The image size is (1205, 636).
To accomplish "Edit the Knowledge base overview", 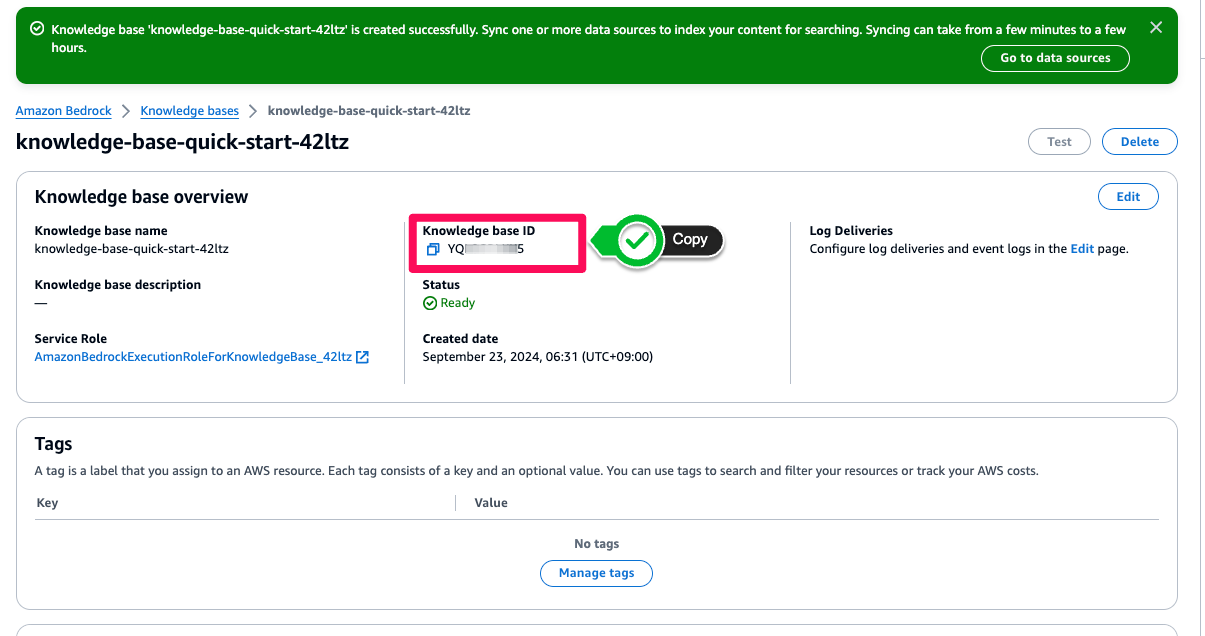I will click(x=1128, y=197).
